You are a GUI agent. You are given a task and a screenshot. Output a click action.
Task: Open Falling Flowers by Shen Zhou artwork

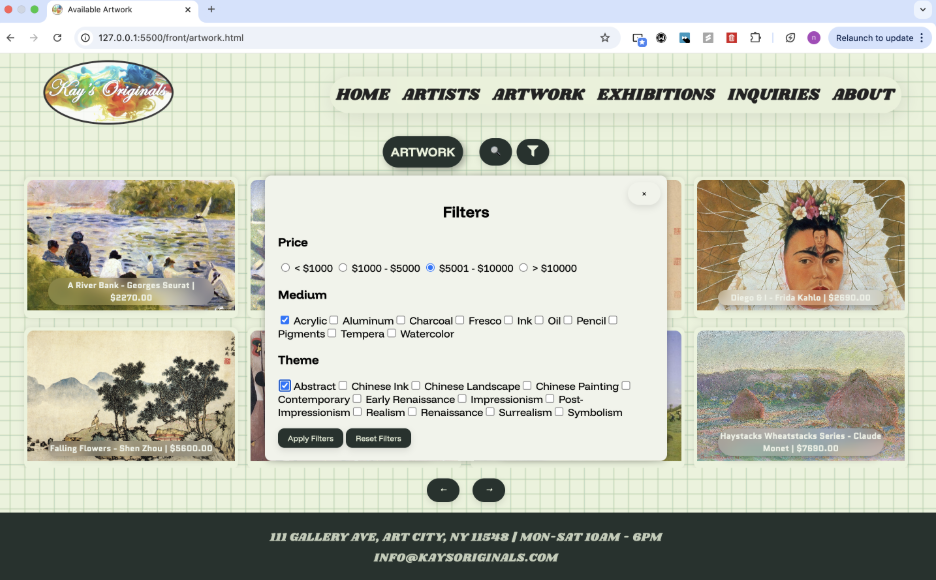[131, 396]
